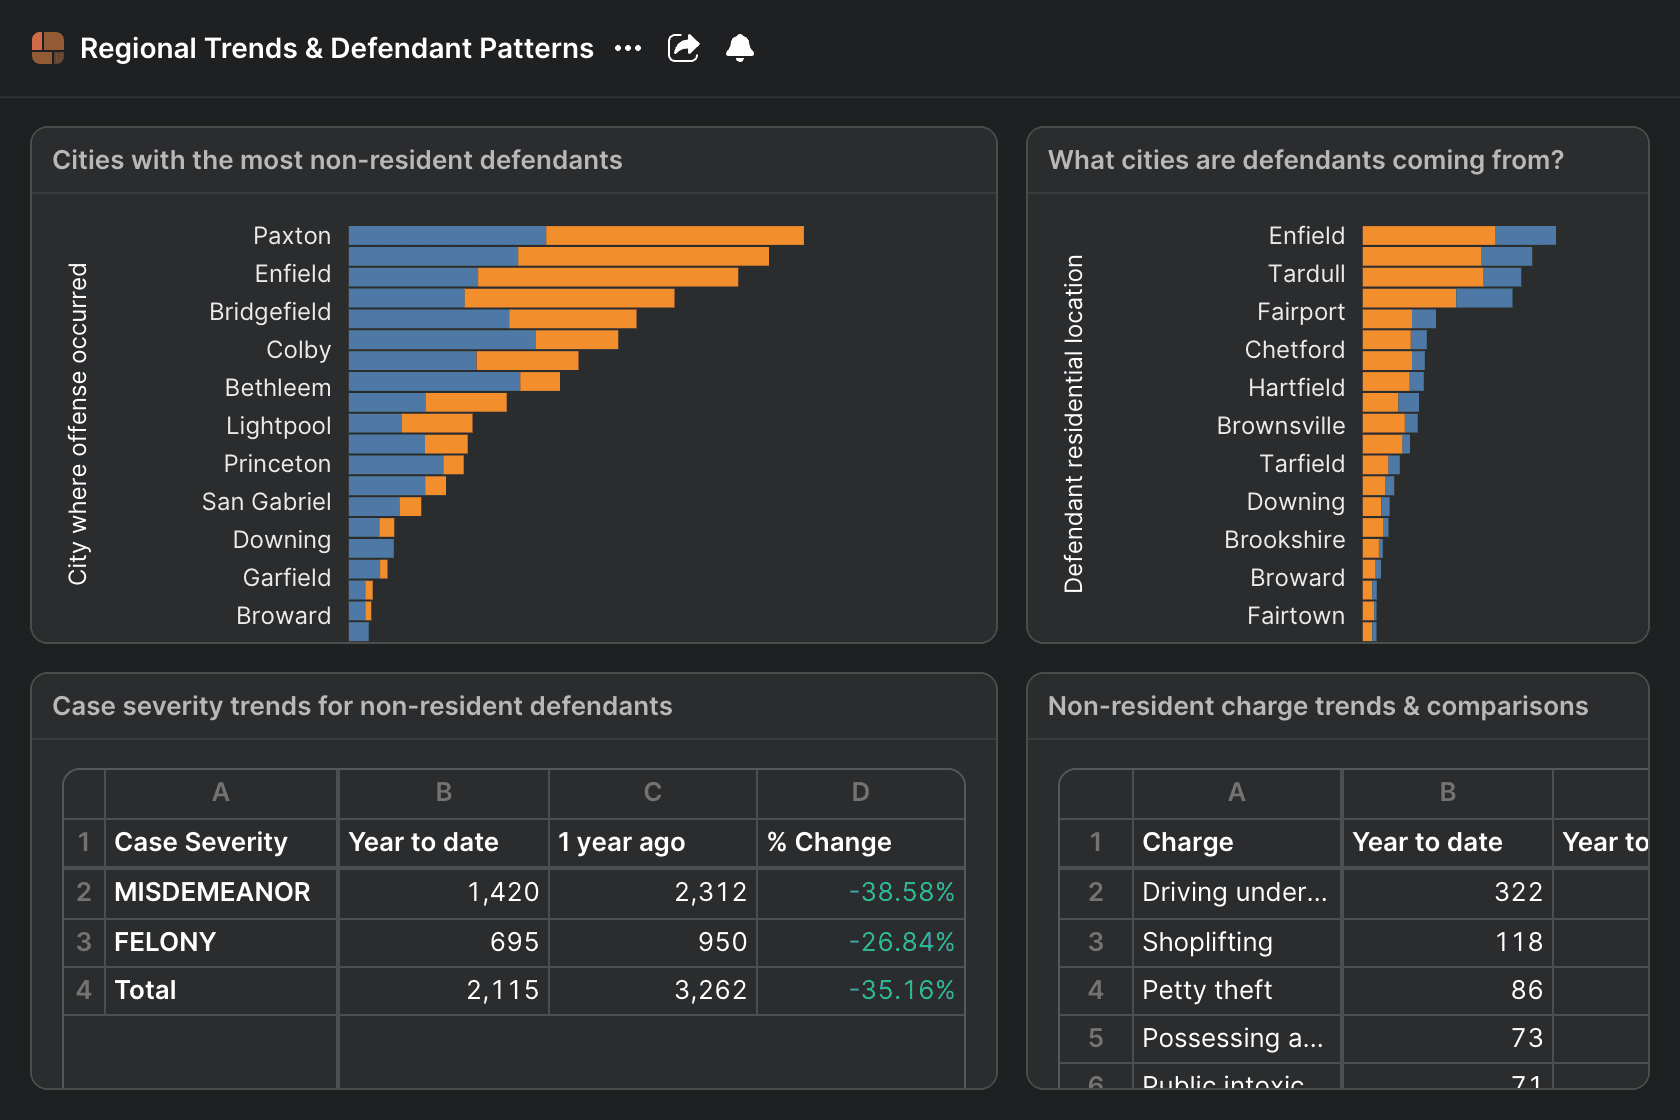Screen dimensions: 1680x1120
Task: Select column A header in severity table
Action: [221, 793]
